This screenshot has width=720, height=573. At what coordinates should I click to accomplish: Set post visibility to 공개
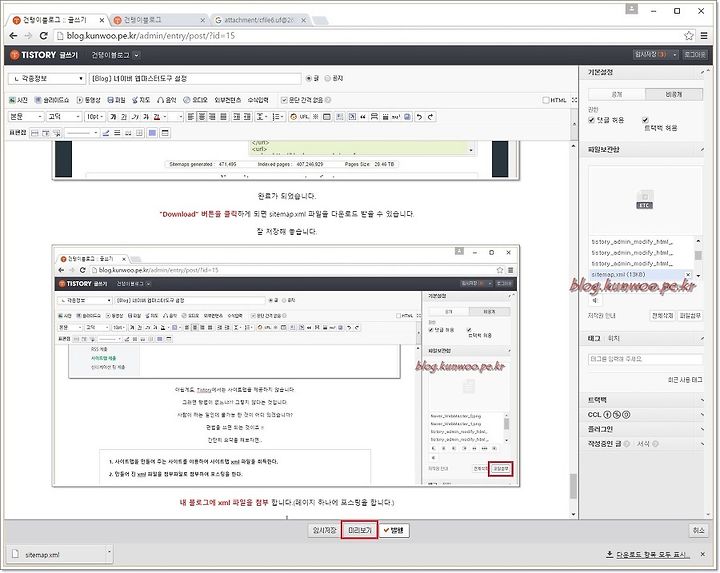point(617,94)
